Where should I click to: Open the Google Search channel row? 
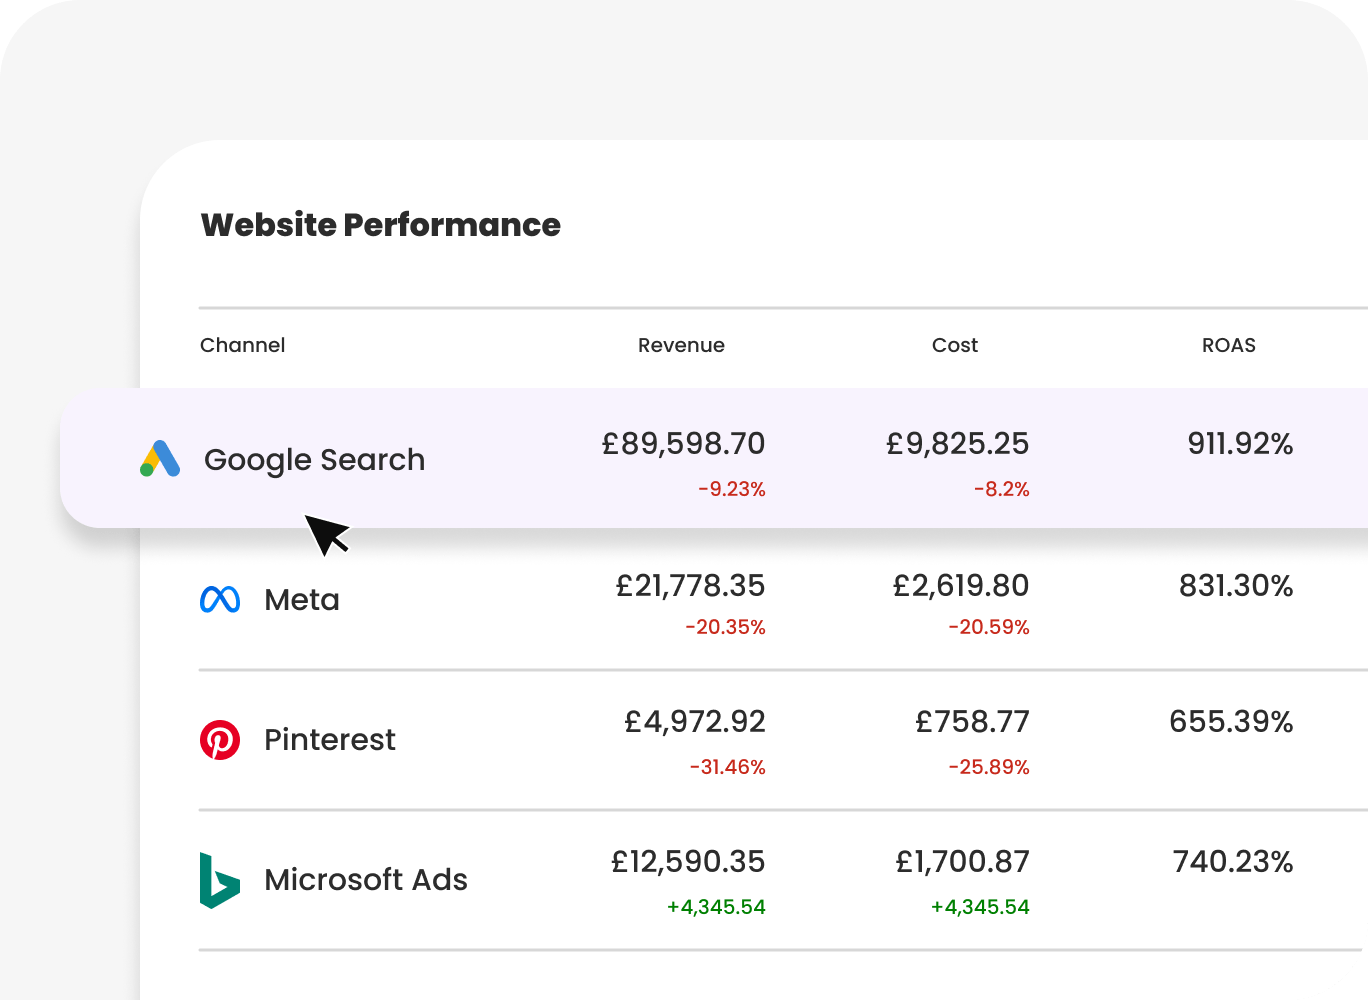pyautogui.click(x=314, y=460)
